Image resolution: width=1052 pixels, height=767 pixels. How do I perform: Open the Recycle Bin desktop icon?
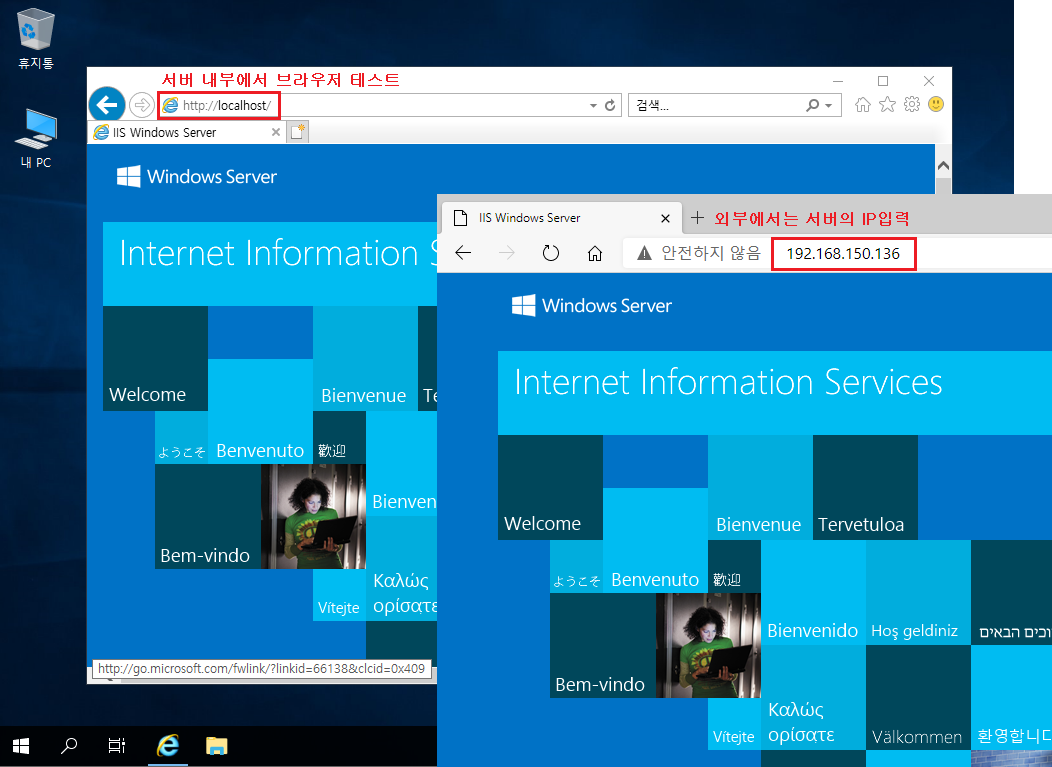click(36, 38)
